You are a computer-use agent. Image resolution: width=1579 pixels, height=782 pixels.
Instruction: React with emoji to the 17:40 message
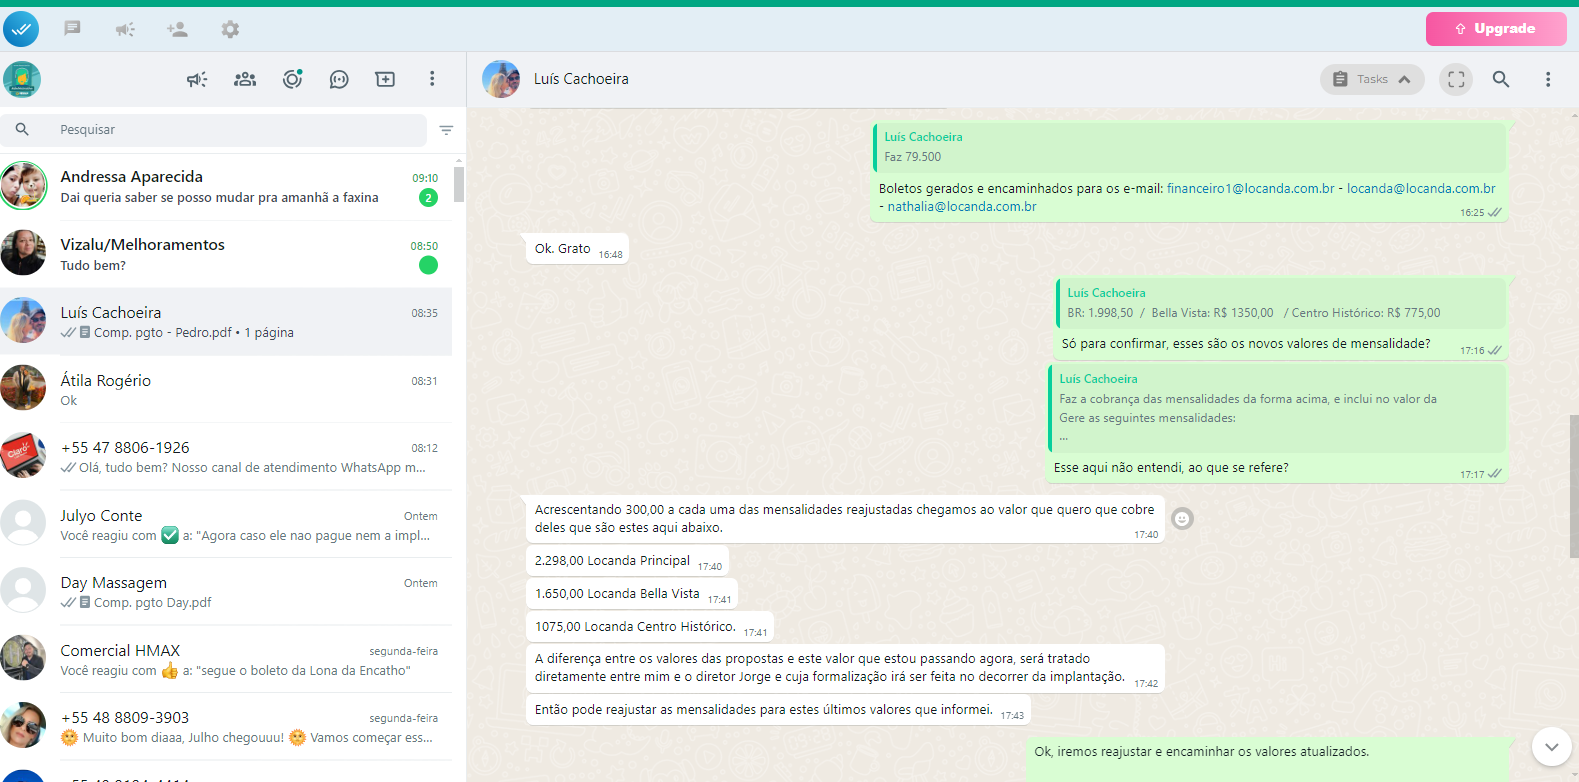click(x=1182, y=518)
